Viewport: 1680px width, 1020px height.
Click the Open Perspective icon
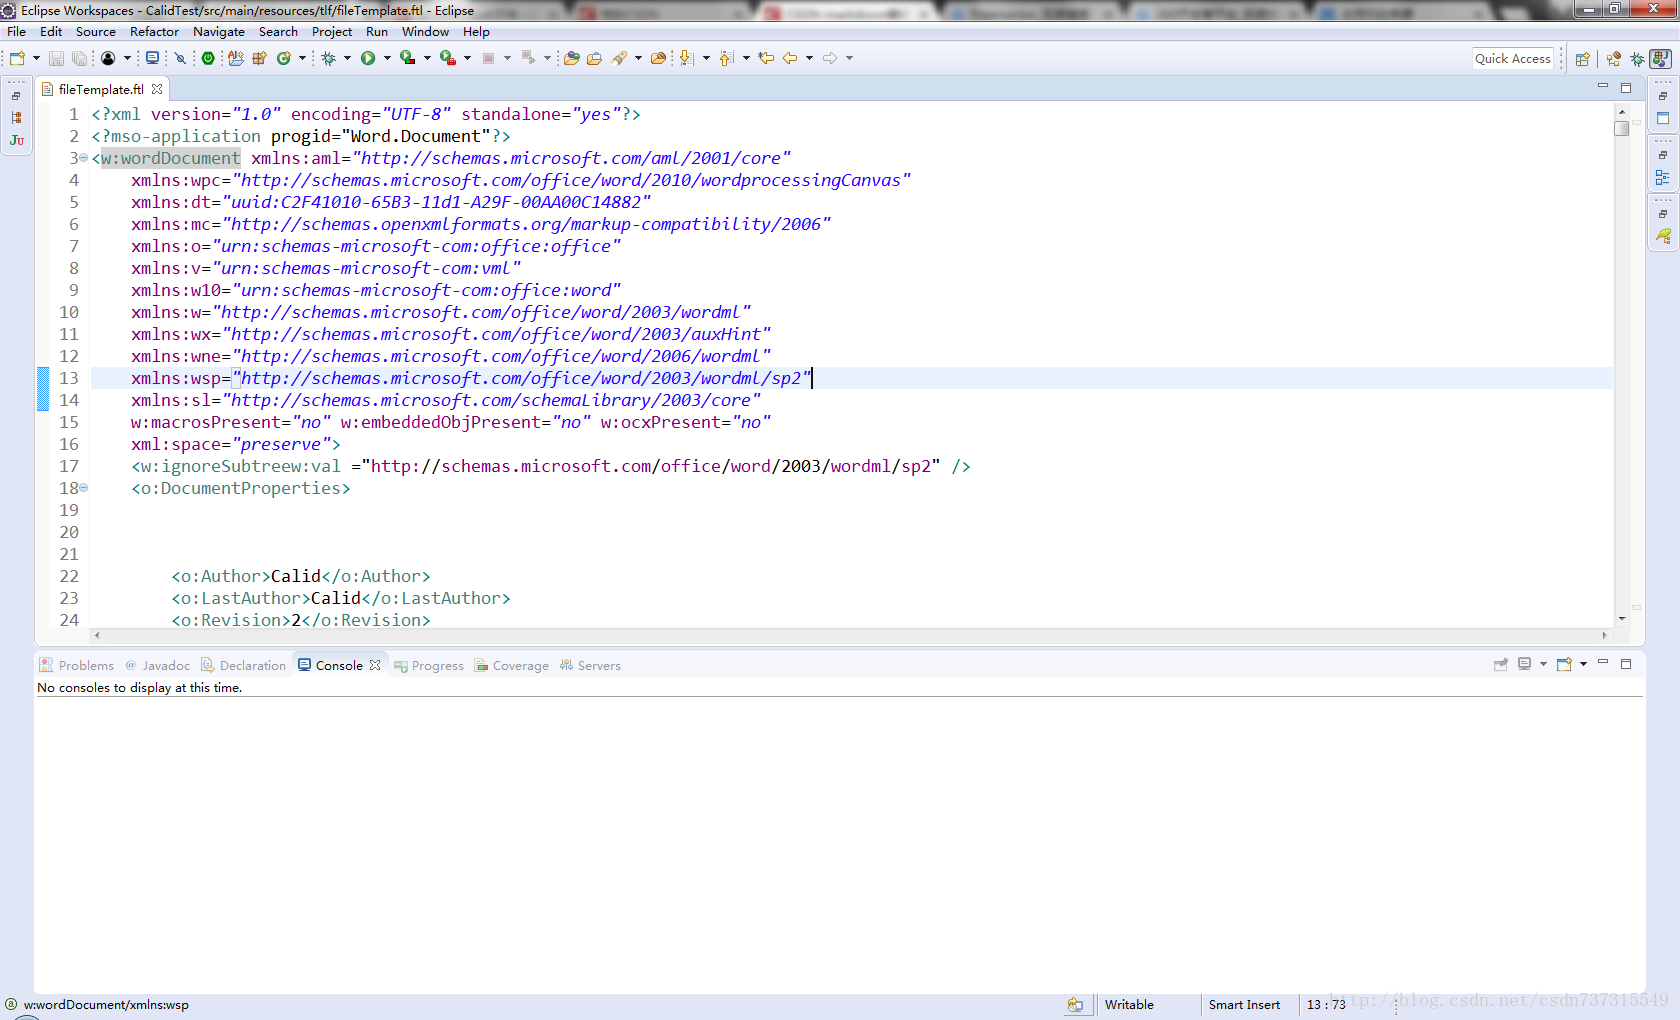point(1583,59)
